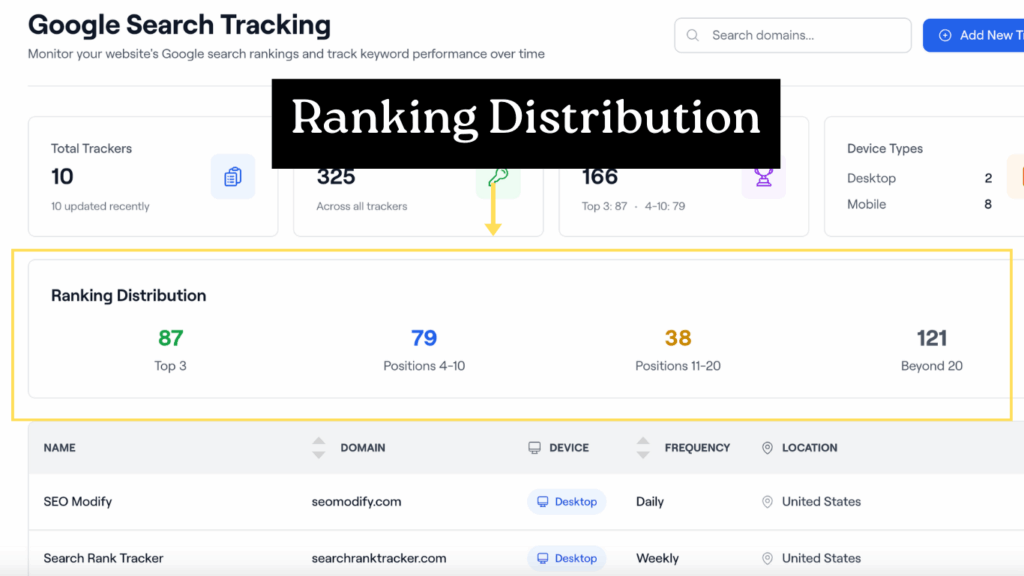Click the FREQUENCY column header

(697, 447)
